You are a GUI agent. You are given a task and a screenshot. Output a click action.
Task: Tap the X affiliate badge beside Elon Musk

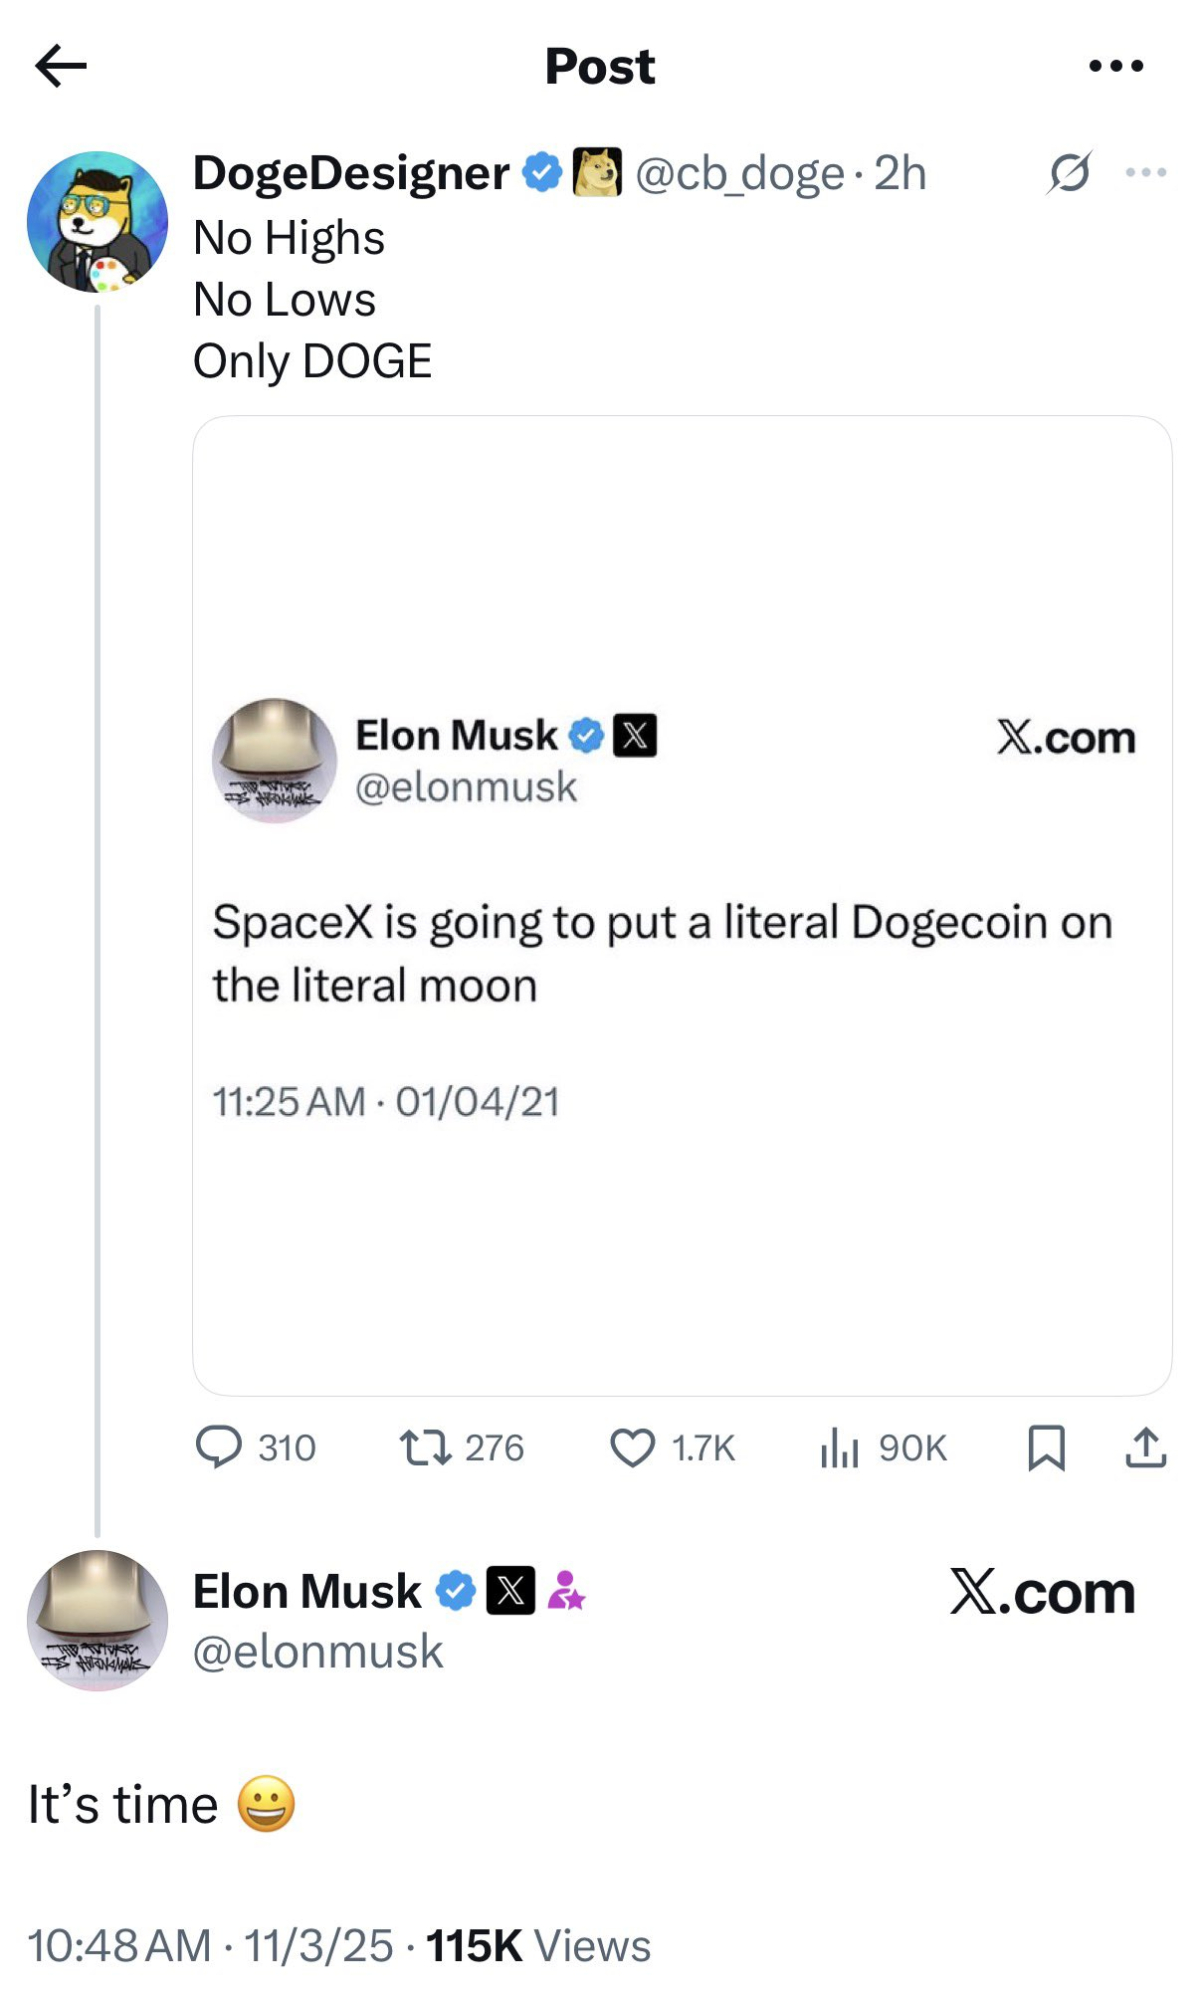tap(510, 1591)
